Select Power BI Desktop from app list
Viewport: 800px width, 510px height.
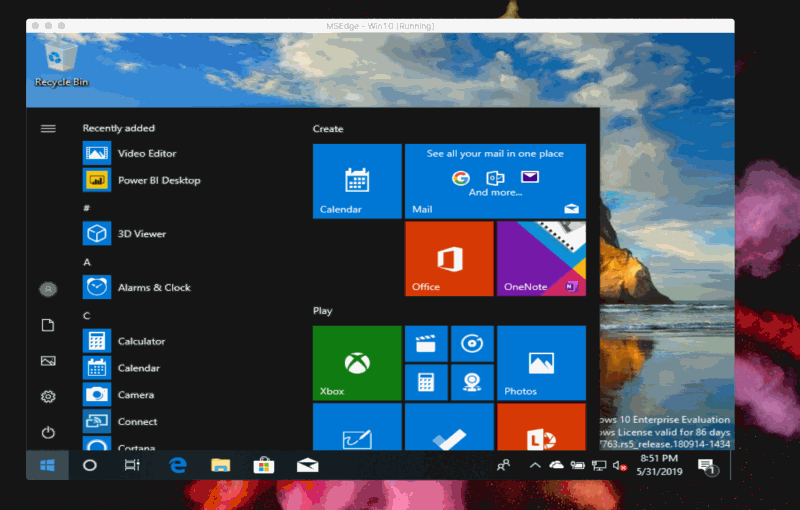pyautogui.click(x=158, y=181)
